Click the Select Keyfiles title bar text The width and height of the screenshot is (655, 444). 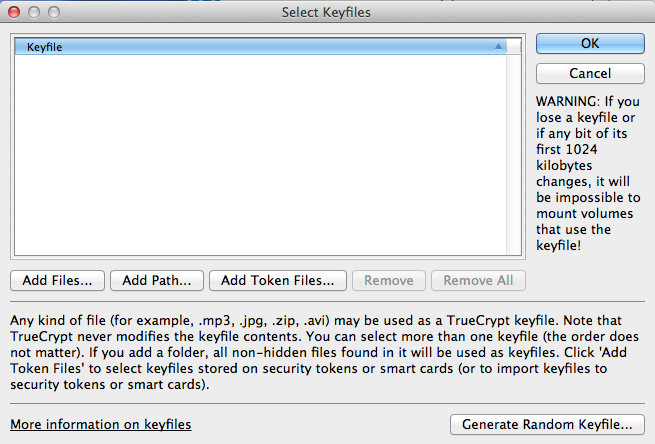(327, 13)
